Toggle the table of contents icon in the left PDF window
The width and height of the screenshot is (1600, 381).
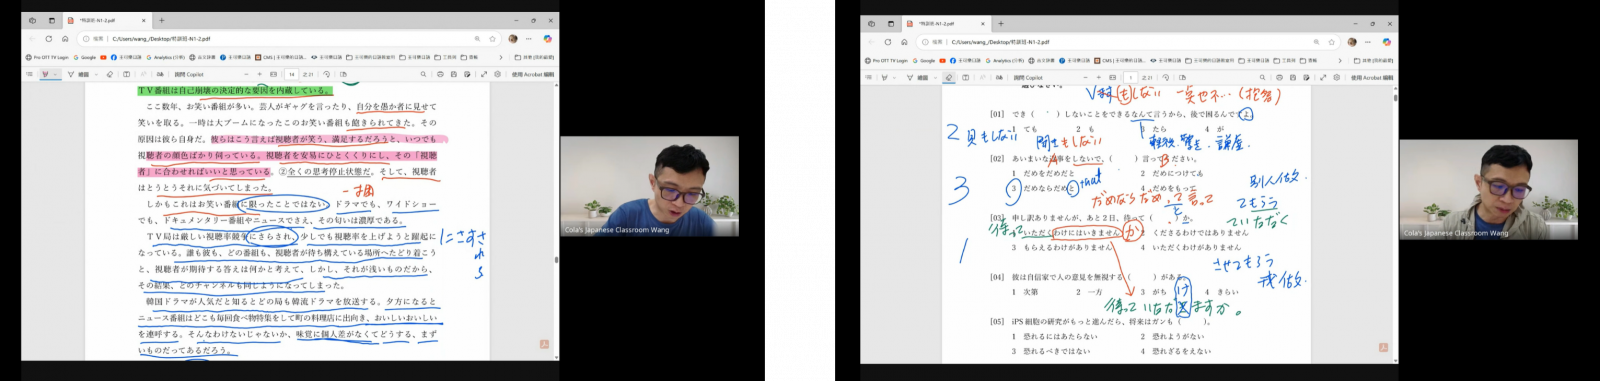[29, 74]
